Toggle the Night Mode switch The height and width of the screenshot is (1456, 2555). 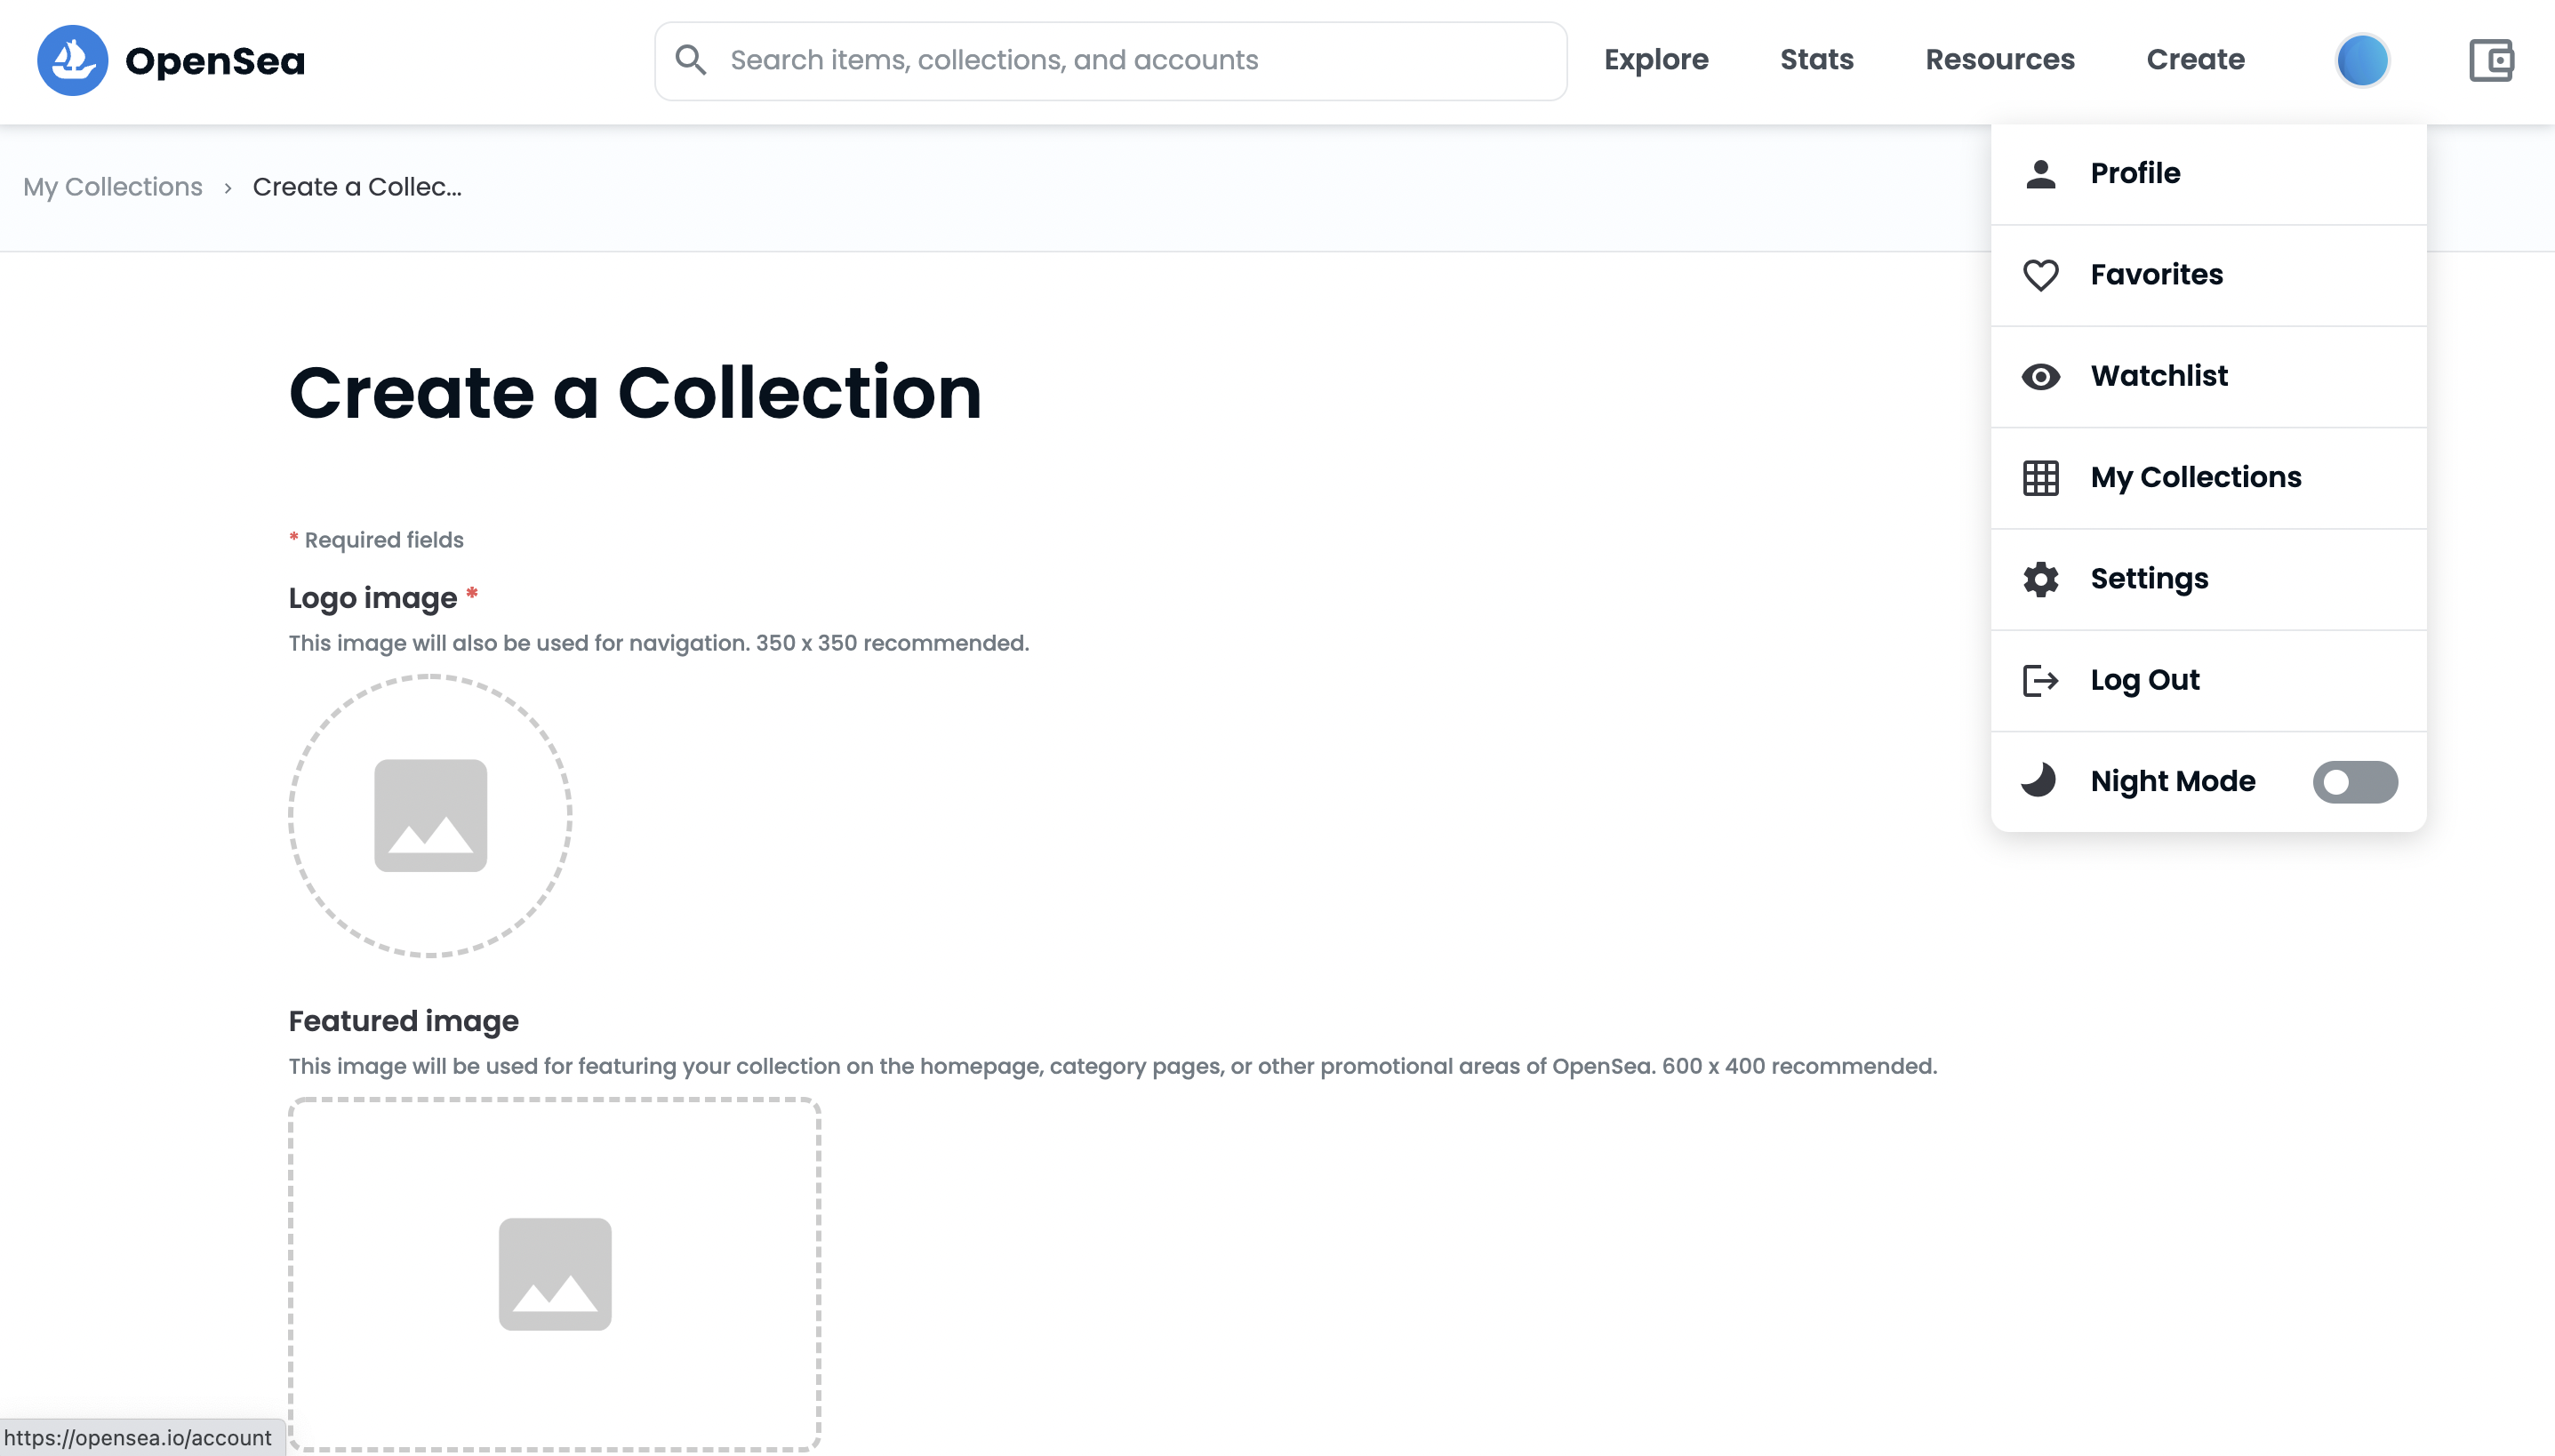coord(2354,782)
